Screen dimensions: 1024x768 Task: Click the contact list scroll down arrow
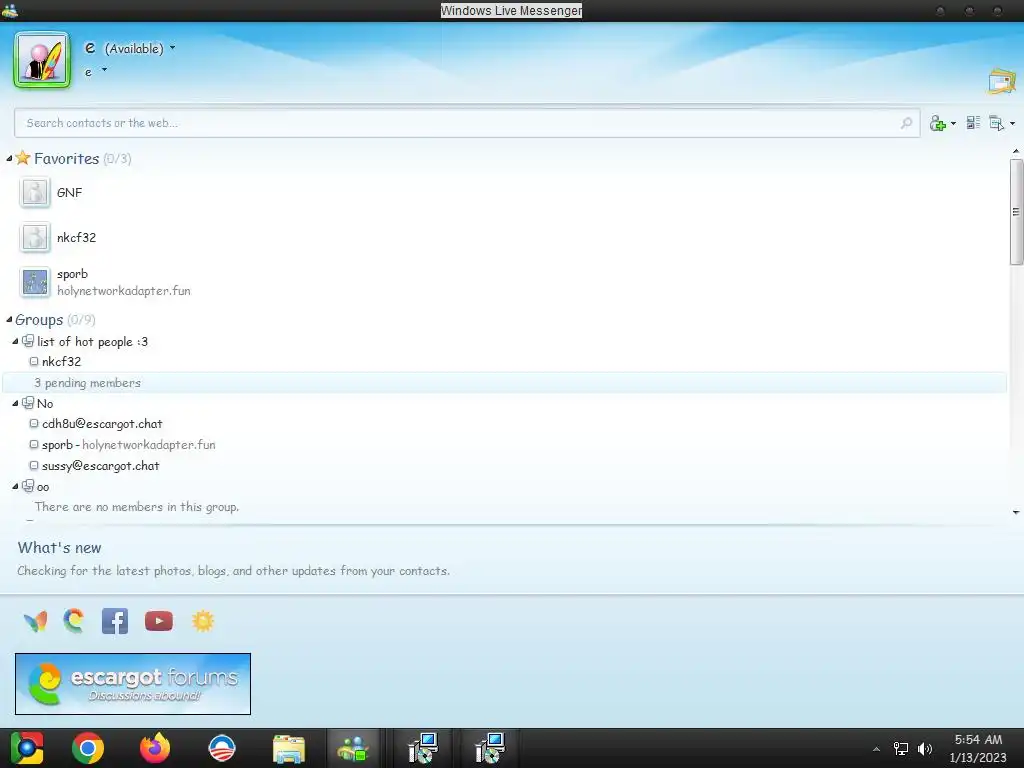click(x=1016, y=513)
